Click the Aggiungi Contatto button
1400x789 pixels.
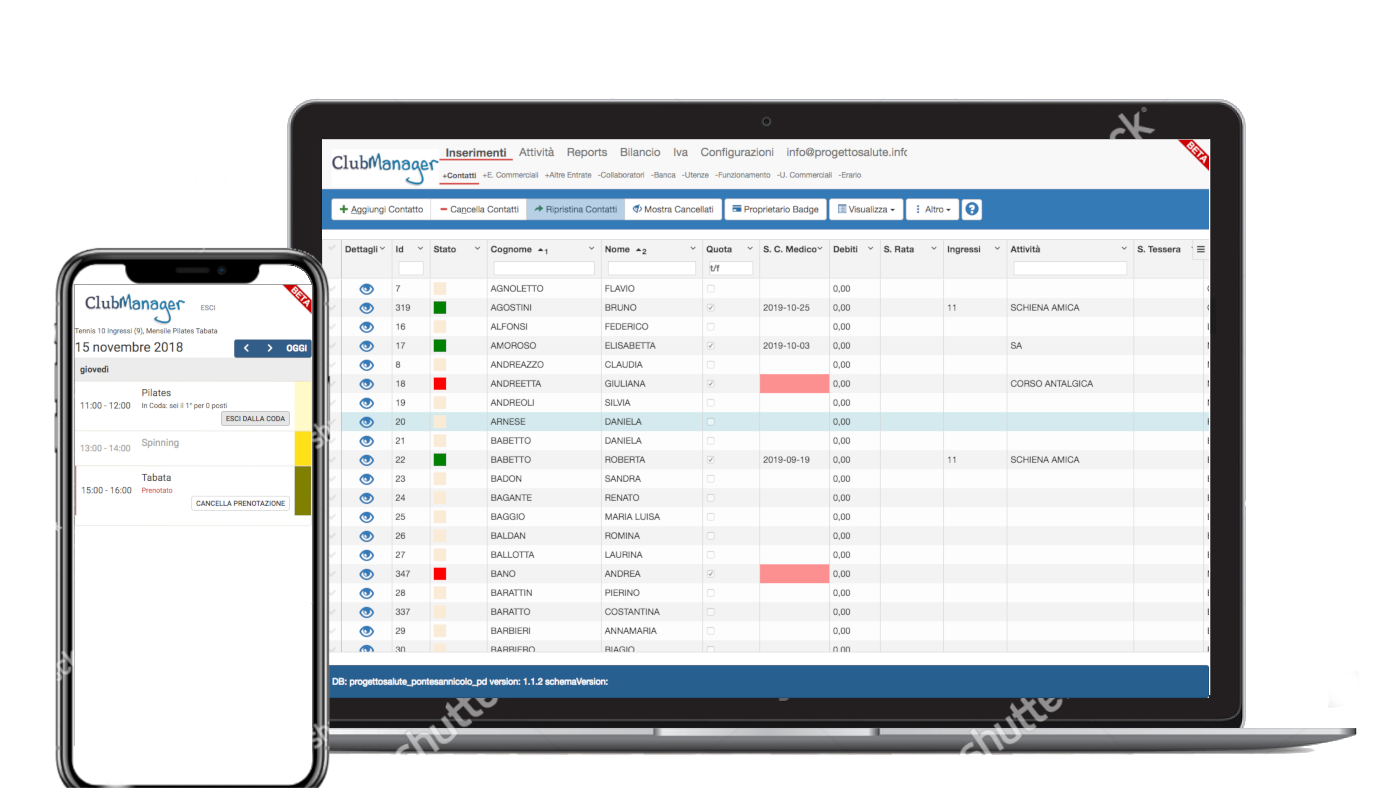(x=381, y=210)
